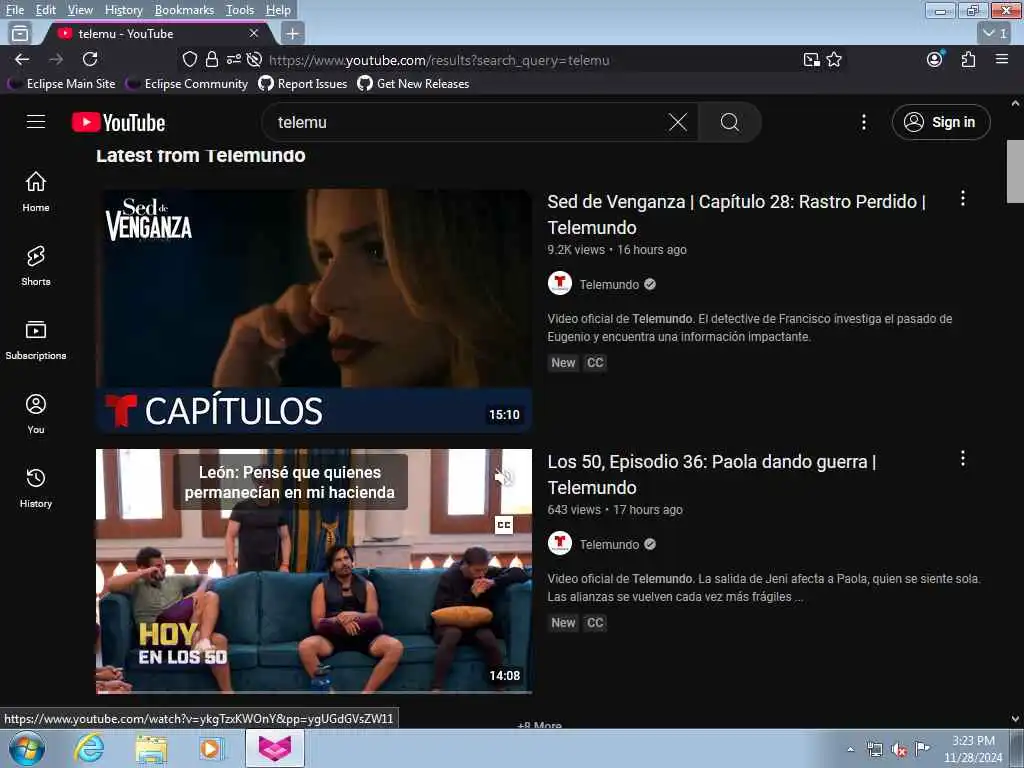The width and height of the screenshot is (1024, 768).
Task: Open Los 50, Episodio 36 title link
Action: click(711, 474)
